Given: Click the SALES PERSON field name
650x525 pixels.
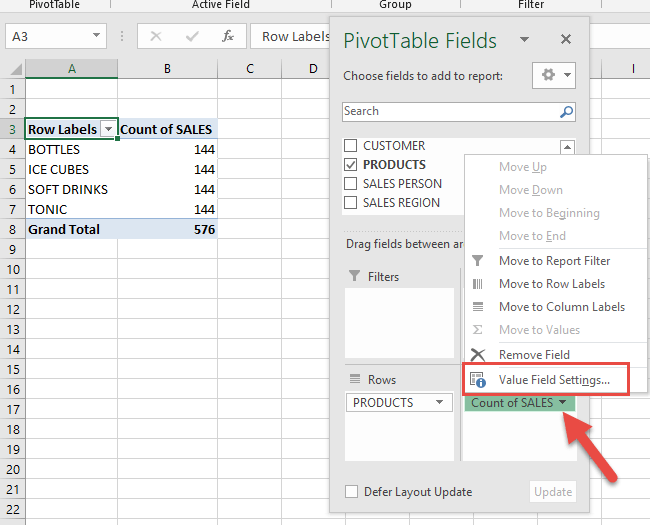Looking at the screenshot, I should click(402, 183).
